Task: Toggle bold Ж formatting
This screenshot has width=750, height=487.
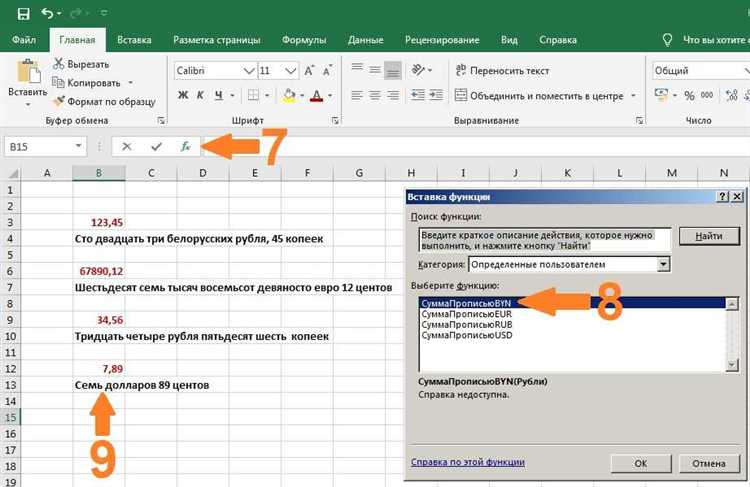Action: (x=183, y=95)
